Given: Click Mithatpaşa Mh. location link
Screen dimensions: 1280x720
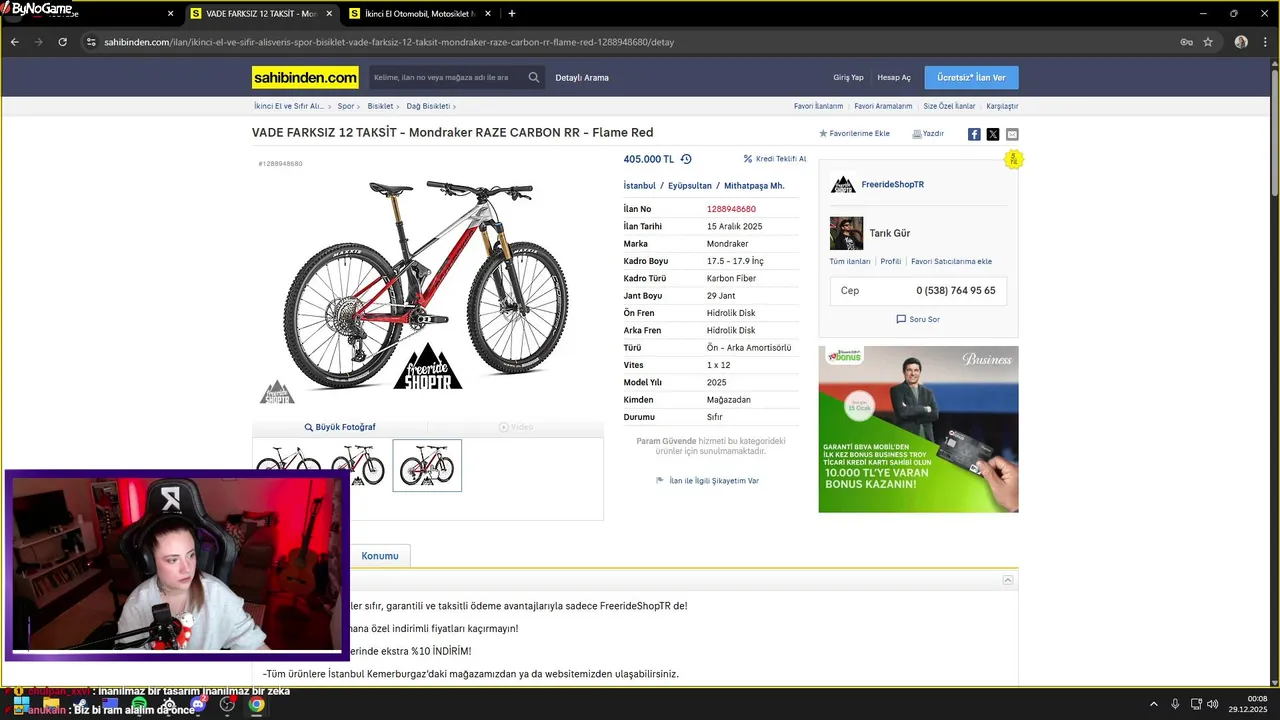Looking at the screenshot, I should (x=754, y=186).
